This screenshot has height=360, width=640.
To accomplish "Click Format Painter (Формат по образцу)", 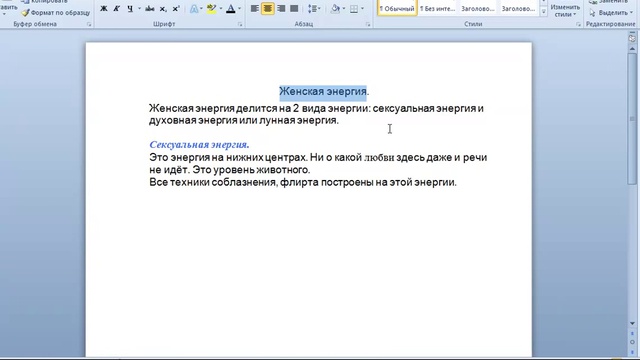I will [x=56, y=13].
